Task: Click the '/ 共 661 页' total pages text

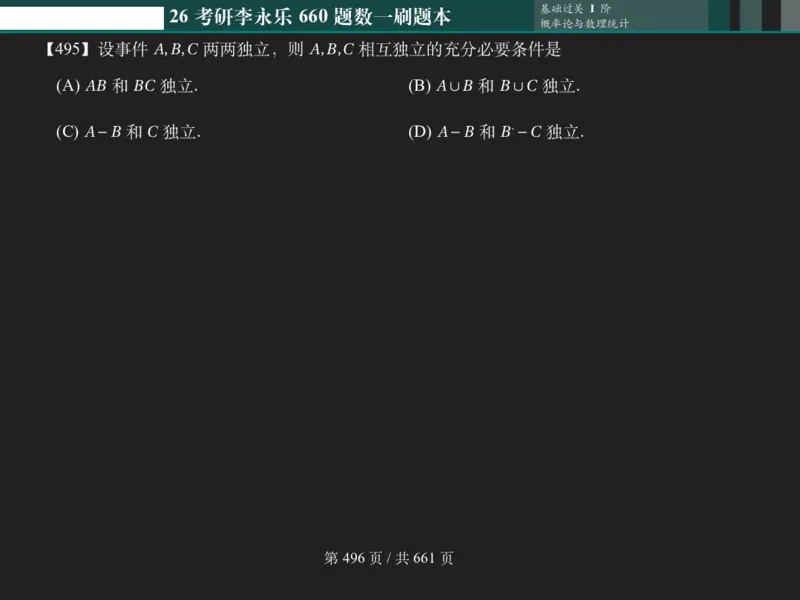Action: pos(420,560)
